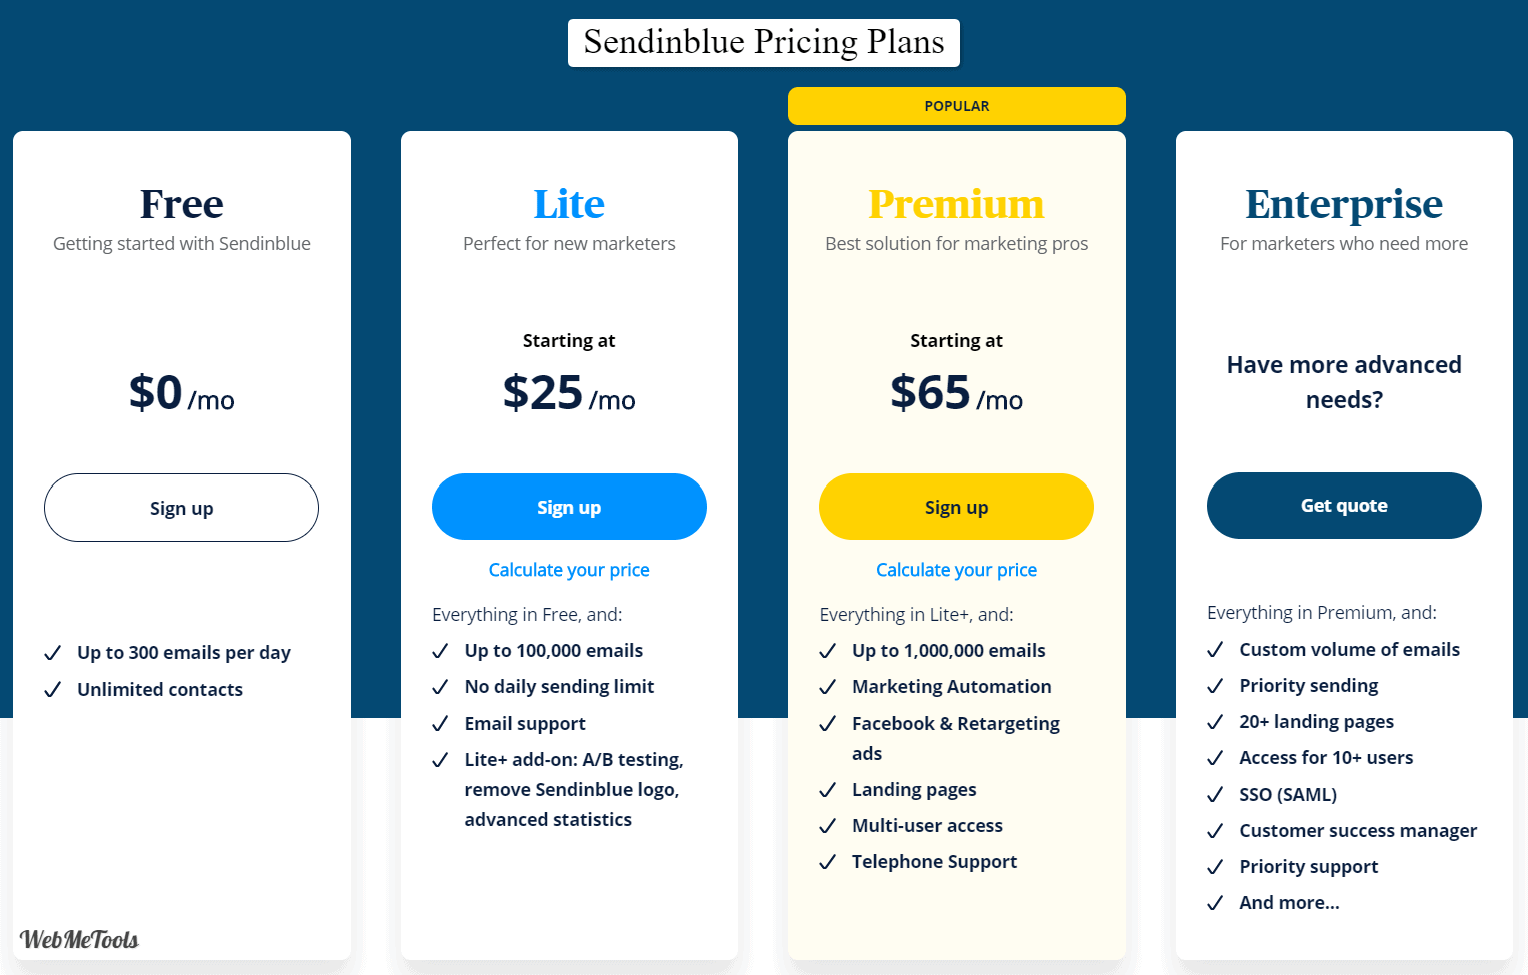1528x975 pixels.
Task: Click the yellow POPULAR badge
Action: tap(956, 106)
